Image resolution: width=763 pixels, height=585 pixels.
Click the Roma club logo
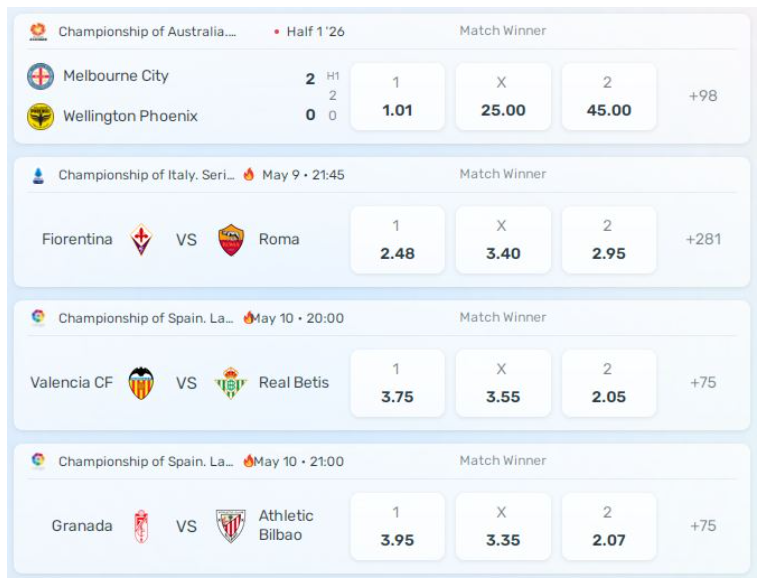[231, 239]
